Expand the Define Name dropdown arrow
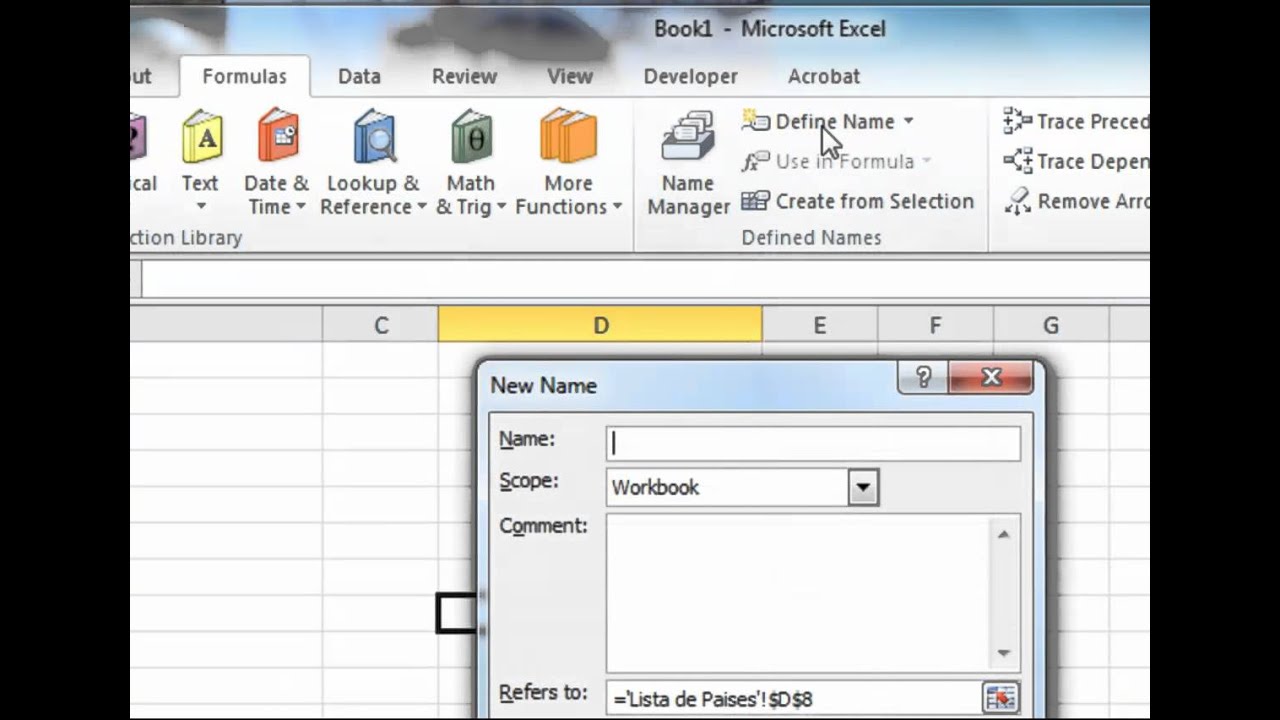 pyautogui.click(x=908, y=121)
